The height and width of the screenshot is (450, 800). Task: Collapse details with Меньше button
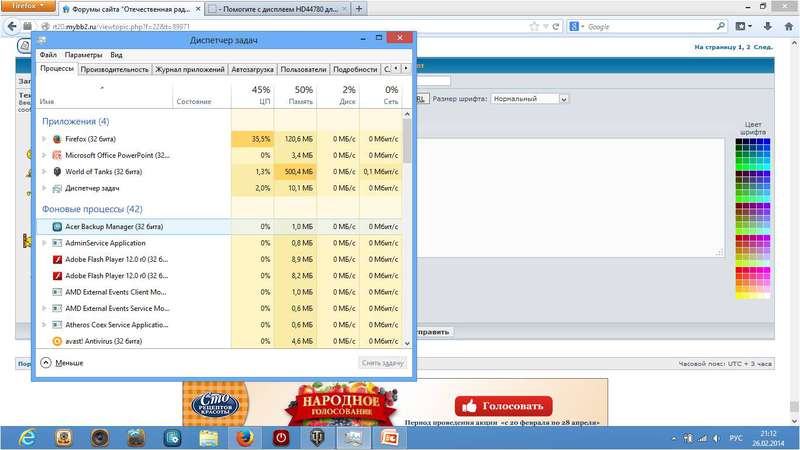coord(62,363)
